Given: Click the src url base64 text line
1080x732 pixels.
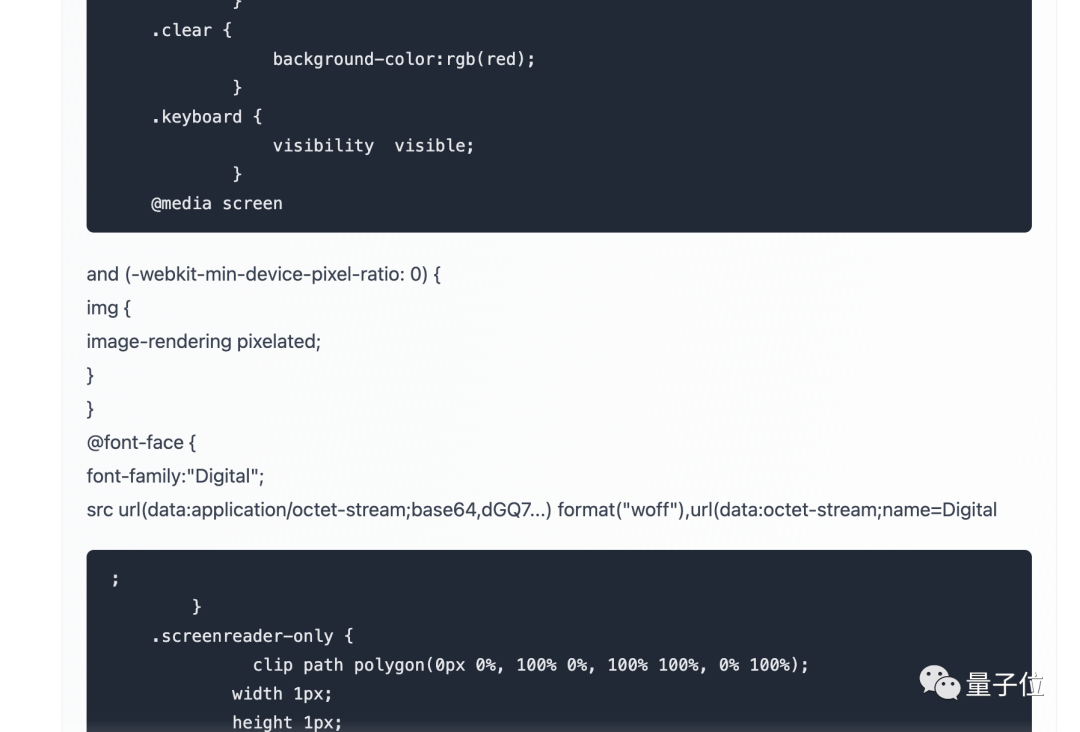Looking at the screenshot, I should point(318,510).
